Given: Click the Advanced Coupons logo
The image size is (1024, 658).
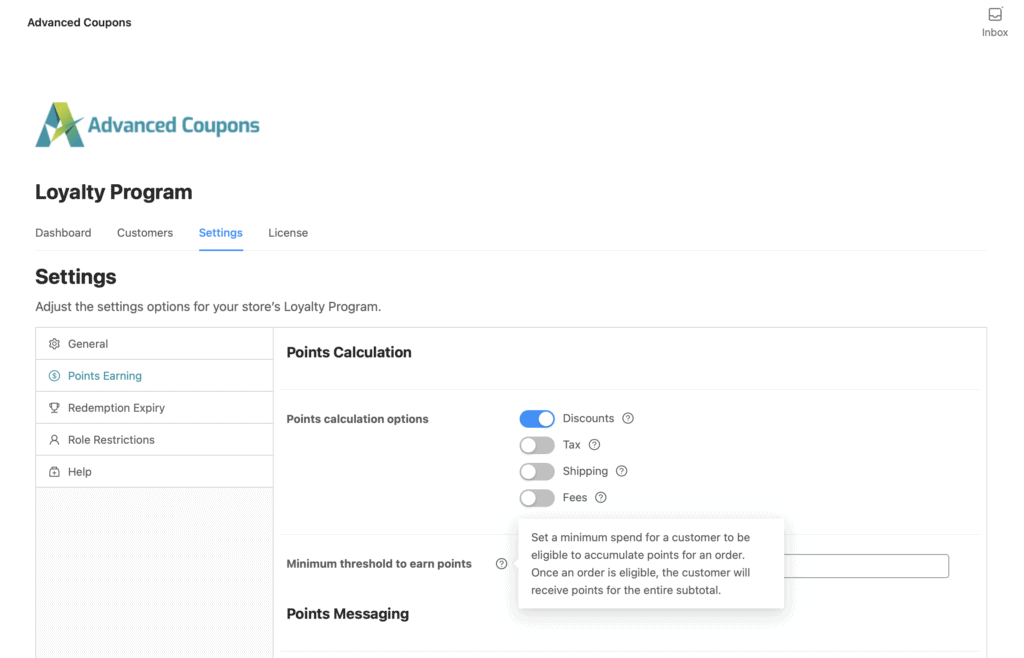Looking at the screenshot, I should pos(148,125).
